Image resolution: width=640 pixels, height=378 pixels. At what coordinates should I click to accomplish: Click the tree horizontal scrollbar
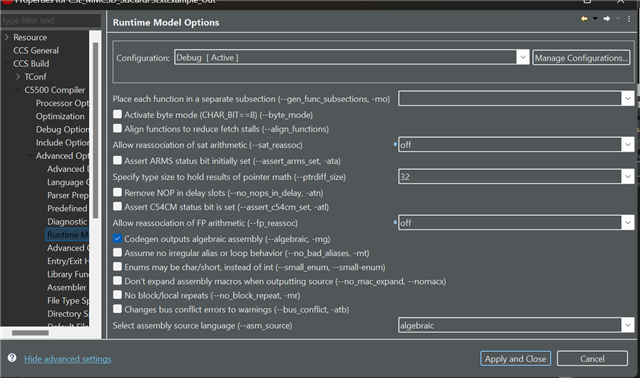pyautogui.click(x=30, y=333)
